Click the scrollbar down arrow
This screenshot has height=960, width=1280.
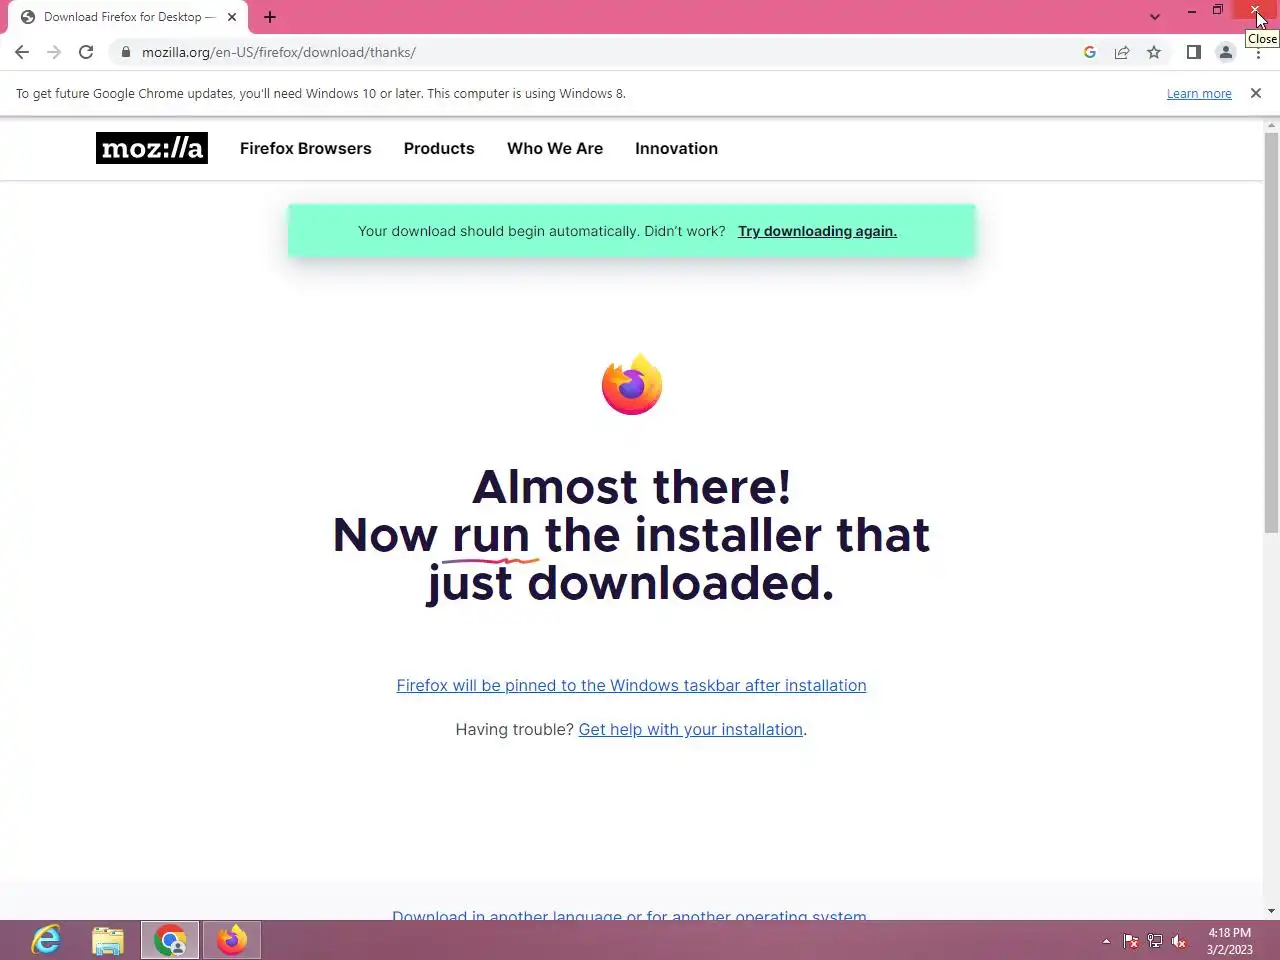(1272, 911)
